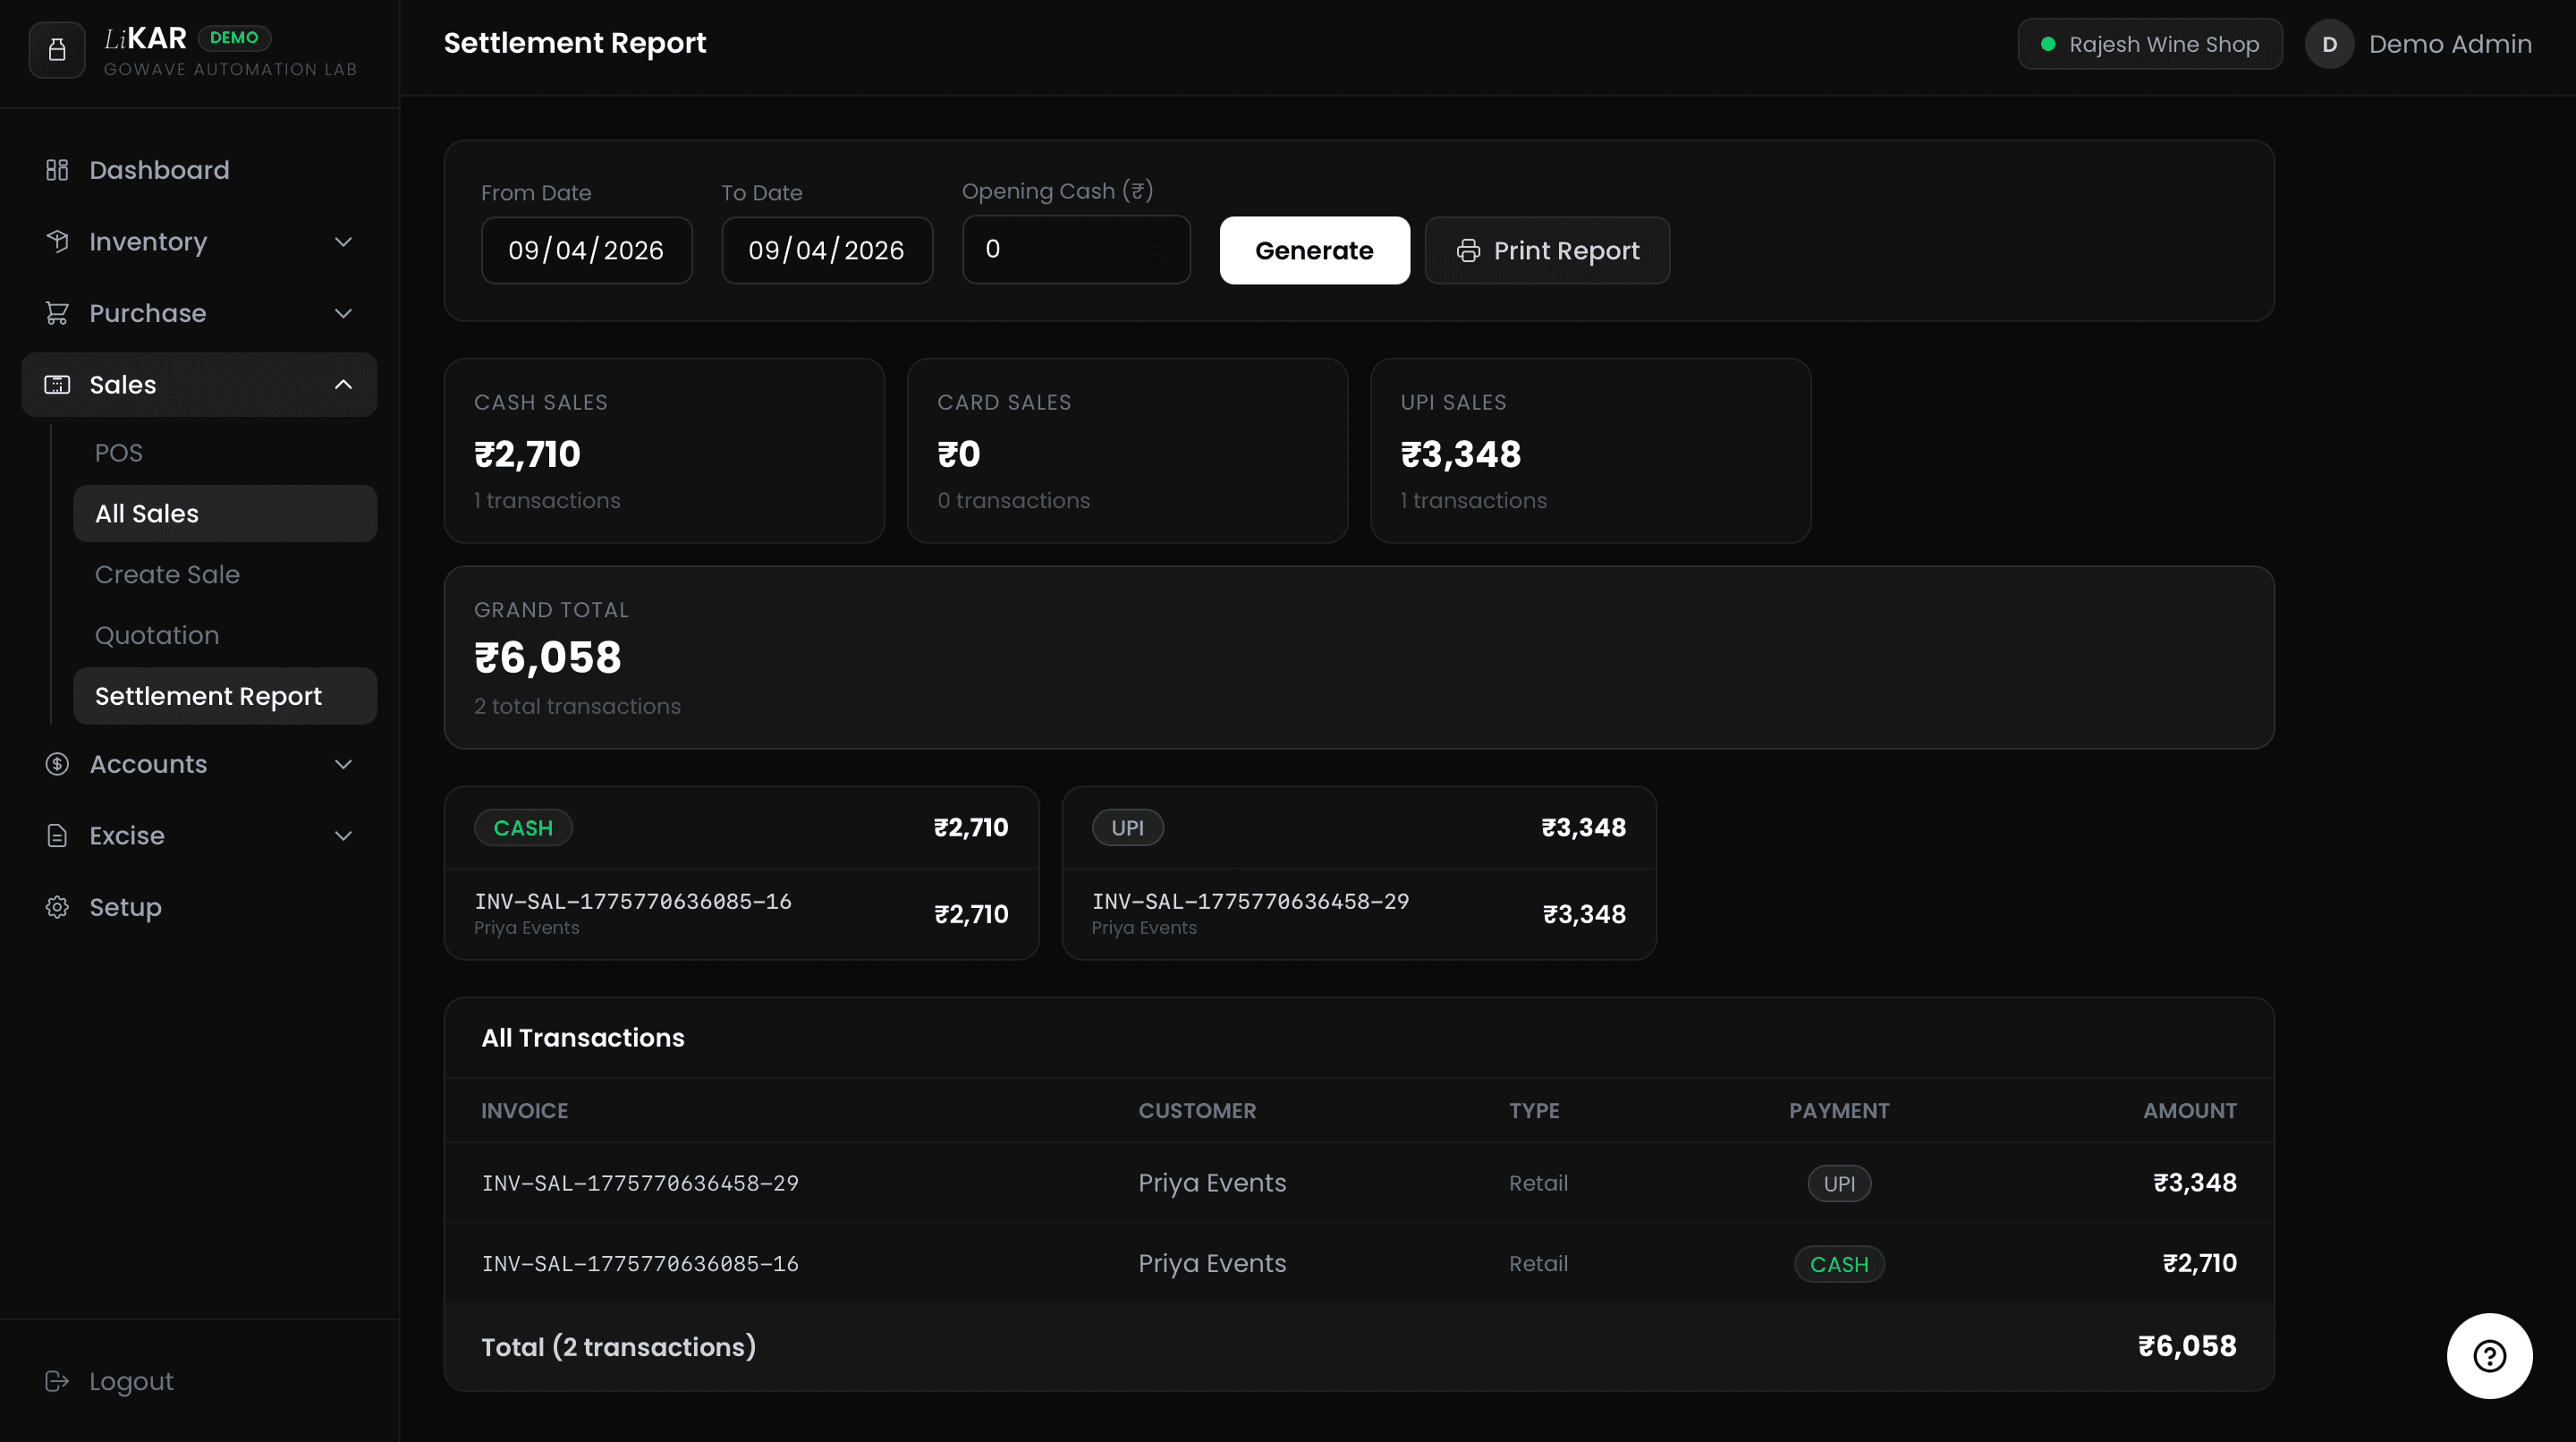Click the Demo Admin avatar
The height and width of the screenshot is (1442, 2576).
click(2329, 44)
